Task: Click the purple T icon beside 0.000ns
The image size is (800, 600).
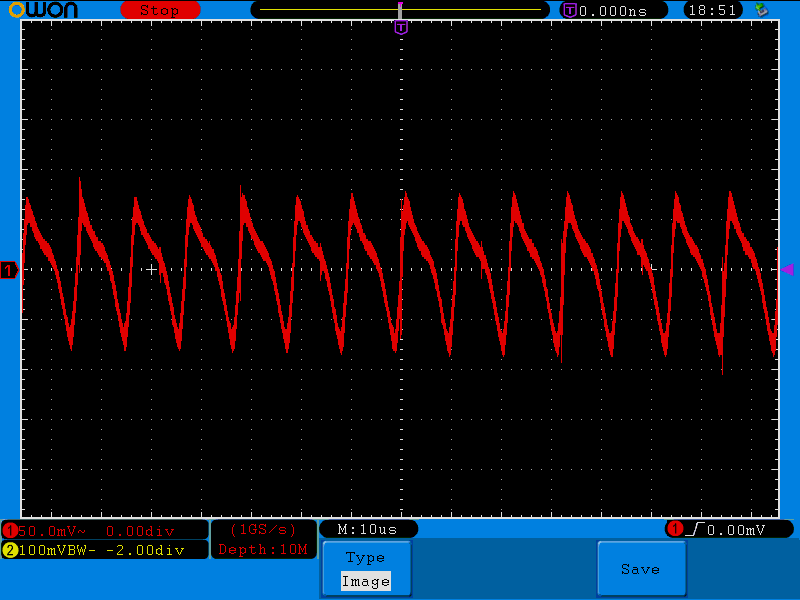Action: [x=570, y=10]
